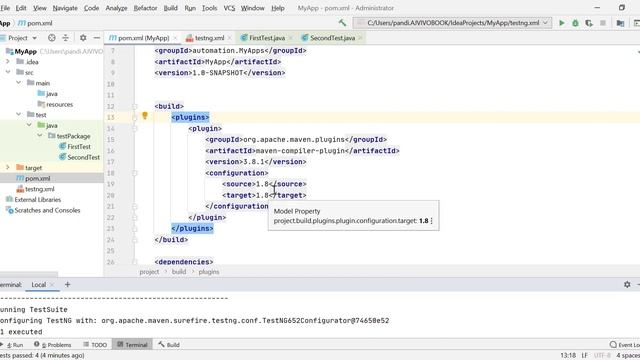Open the Navigate menu

(x=65, y=8)
